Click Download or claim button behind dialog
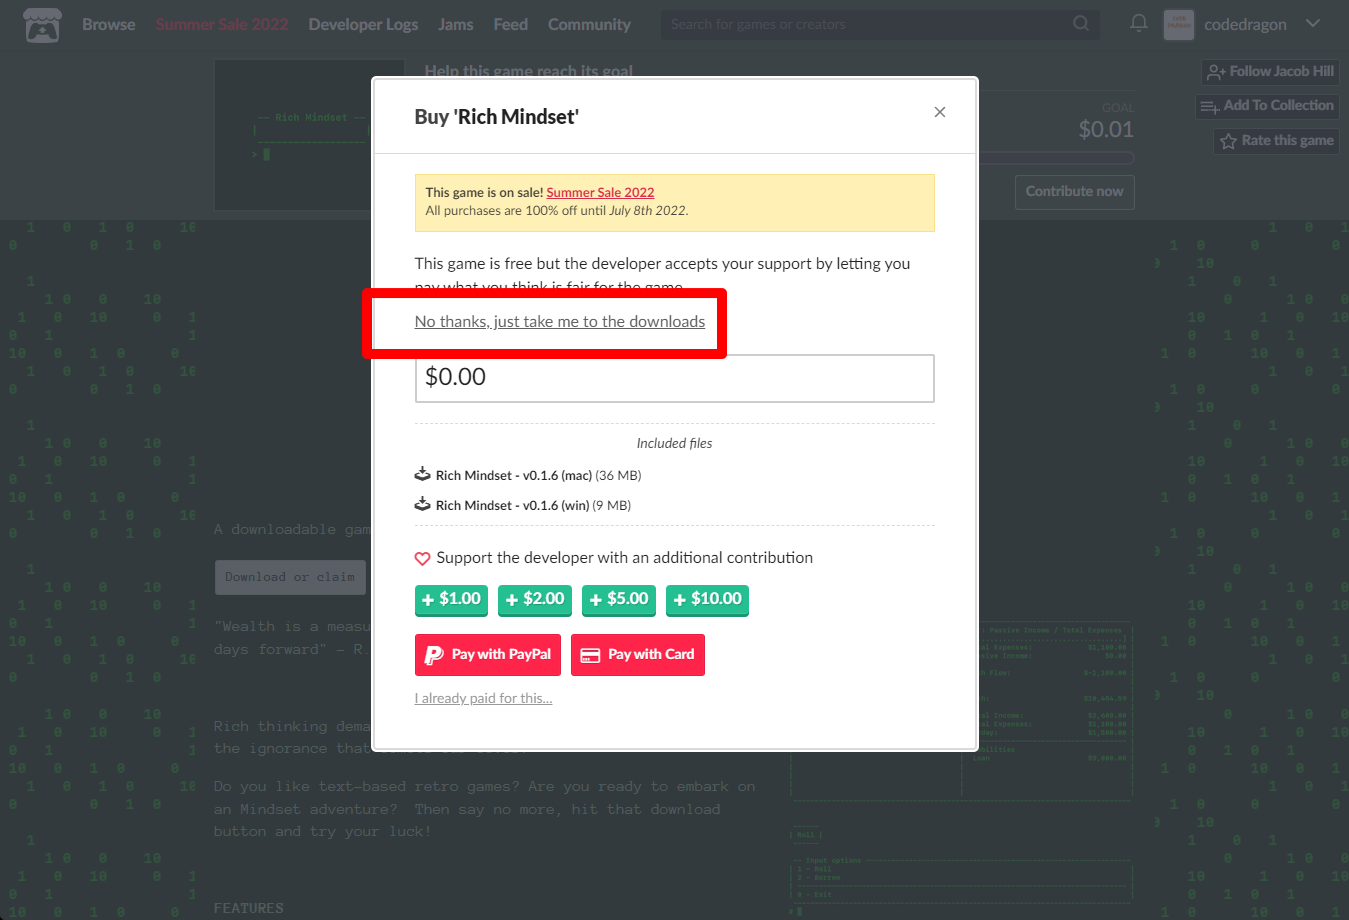Screen dimensions: 1349x920 pos(290,577)
